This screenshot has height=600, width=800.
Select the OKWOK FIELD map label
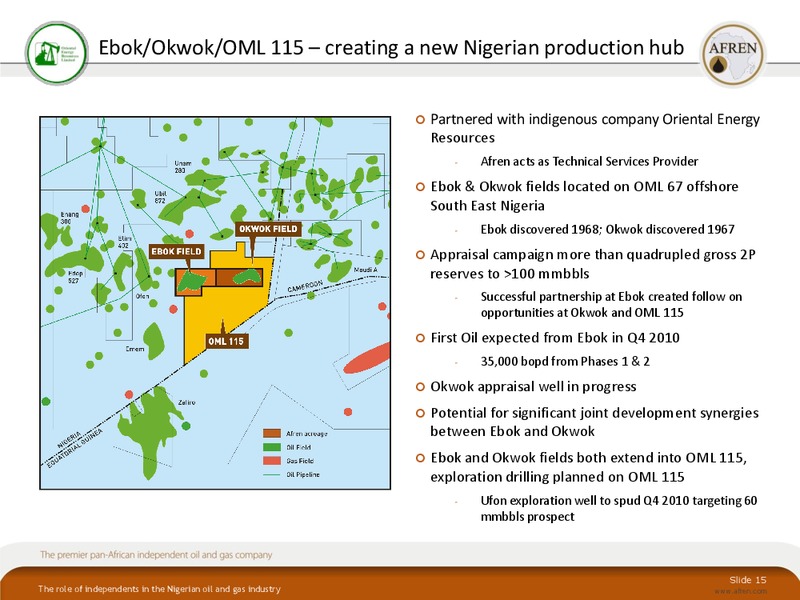(268, 229)
